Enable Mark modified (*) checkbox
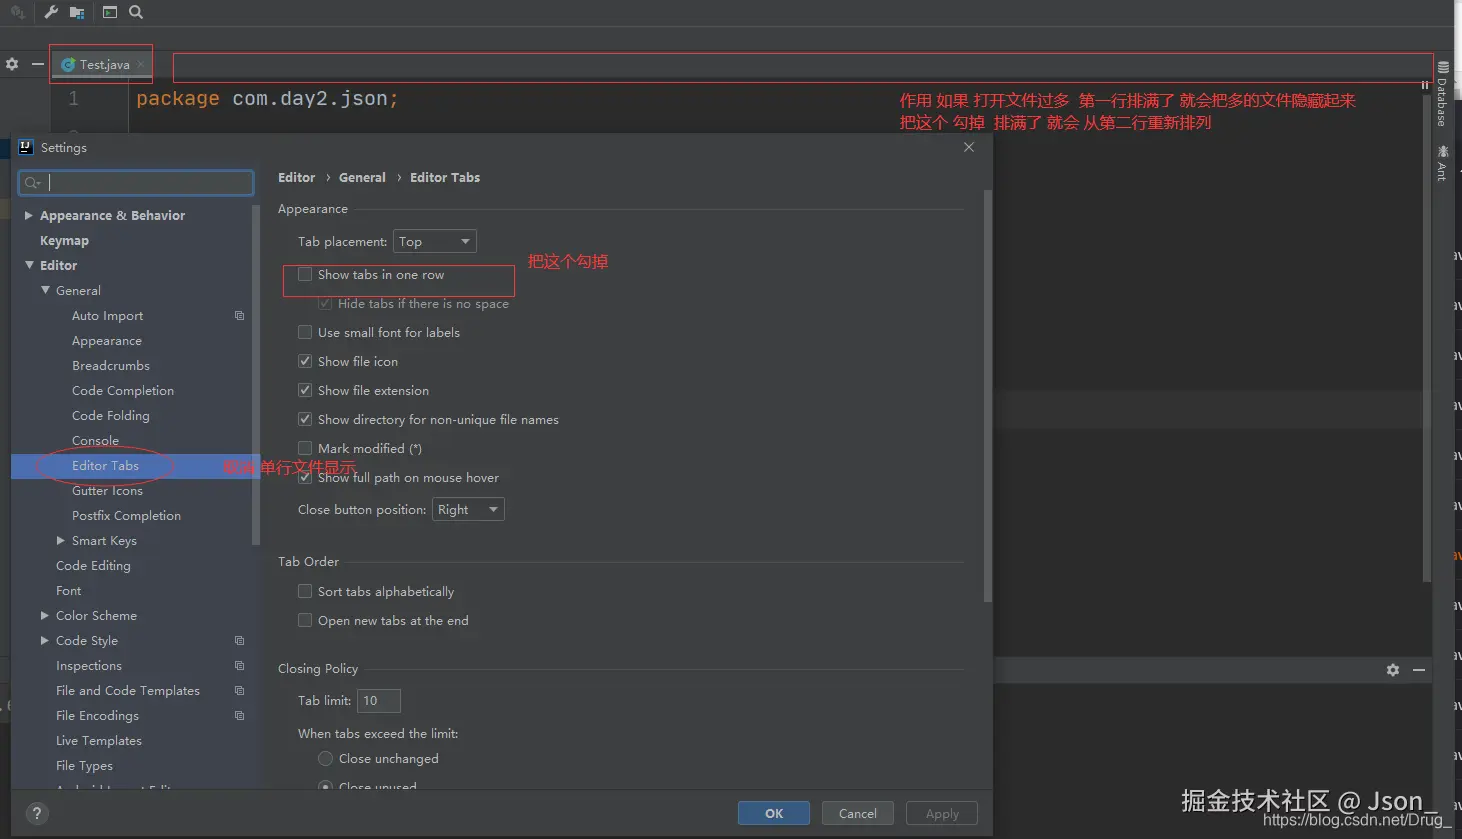The height and width of the screenshot is (839, 1462). [x=305, y=449]
